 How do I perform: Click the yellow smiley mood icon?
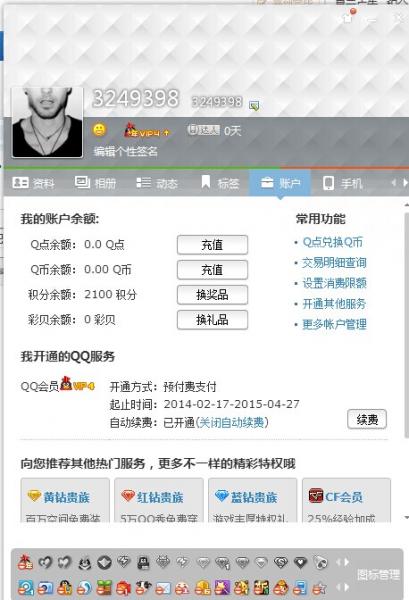point(99,130)
